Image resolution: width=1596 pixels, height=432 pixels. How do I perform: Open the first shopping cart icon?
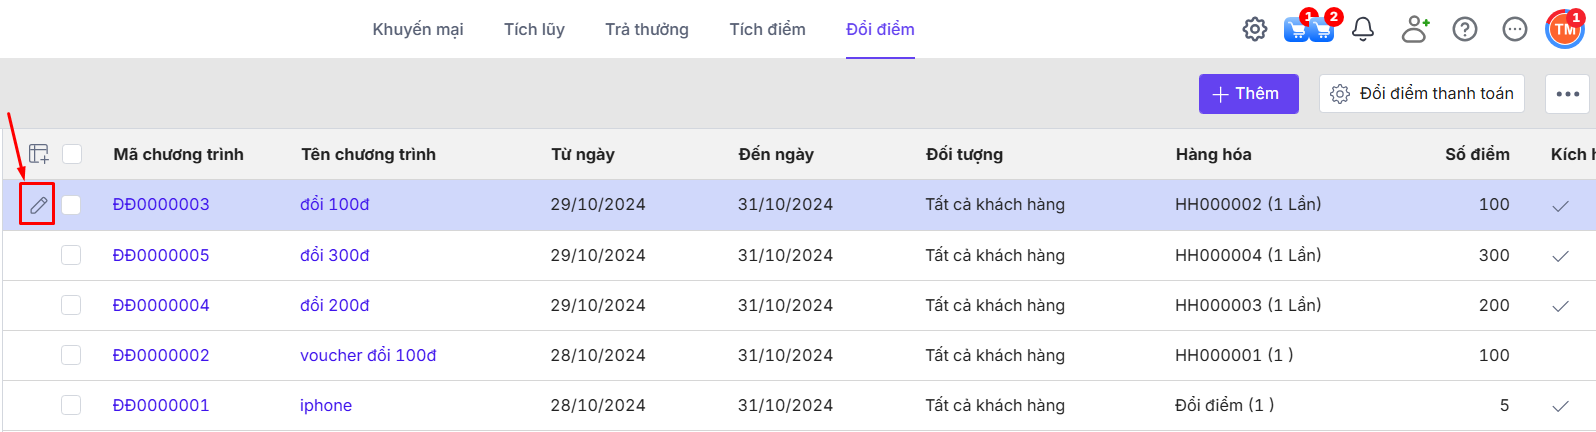pos(1296,29)
